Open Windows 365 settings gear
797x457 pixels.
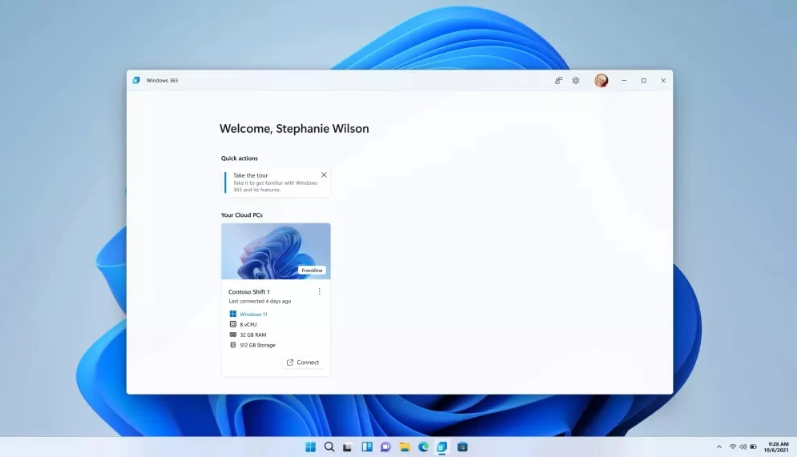coord(575,80)
